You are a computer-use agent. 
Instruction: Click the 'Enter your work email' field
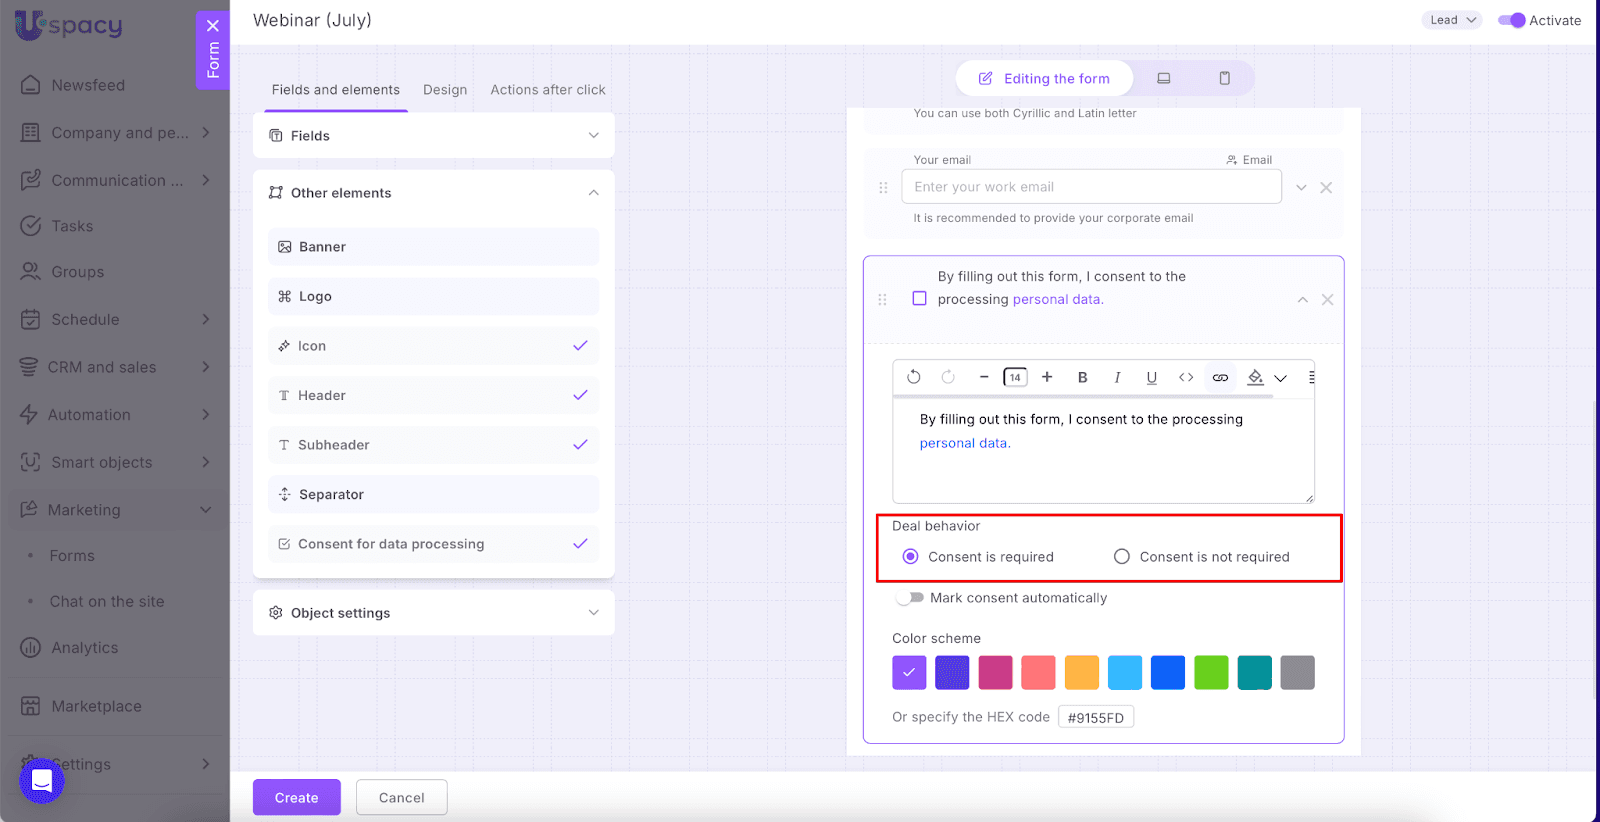click(1091, 187)
